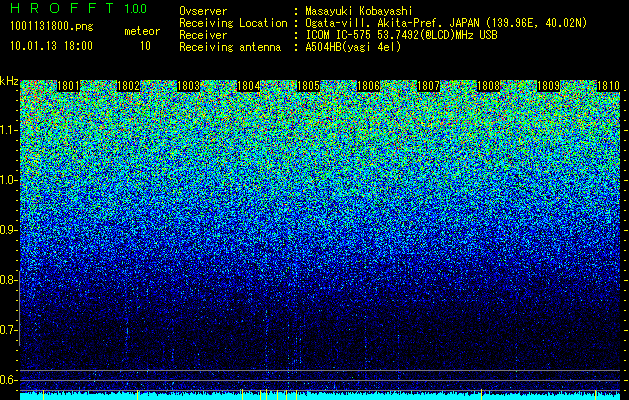Select the filename 1001131800.png
This screenshot has height=400, width=629.
point(51,27)
